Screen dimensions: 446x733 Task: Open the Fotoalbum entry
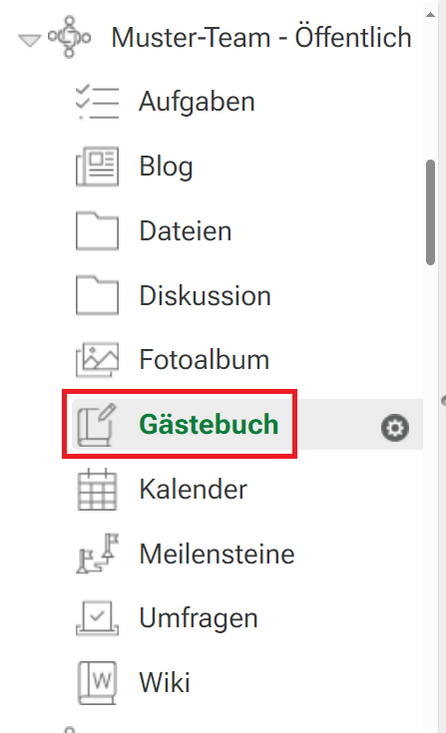click(204, 359)
